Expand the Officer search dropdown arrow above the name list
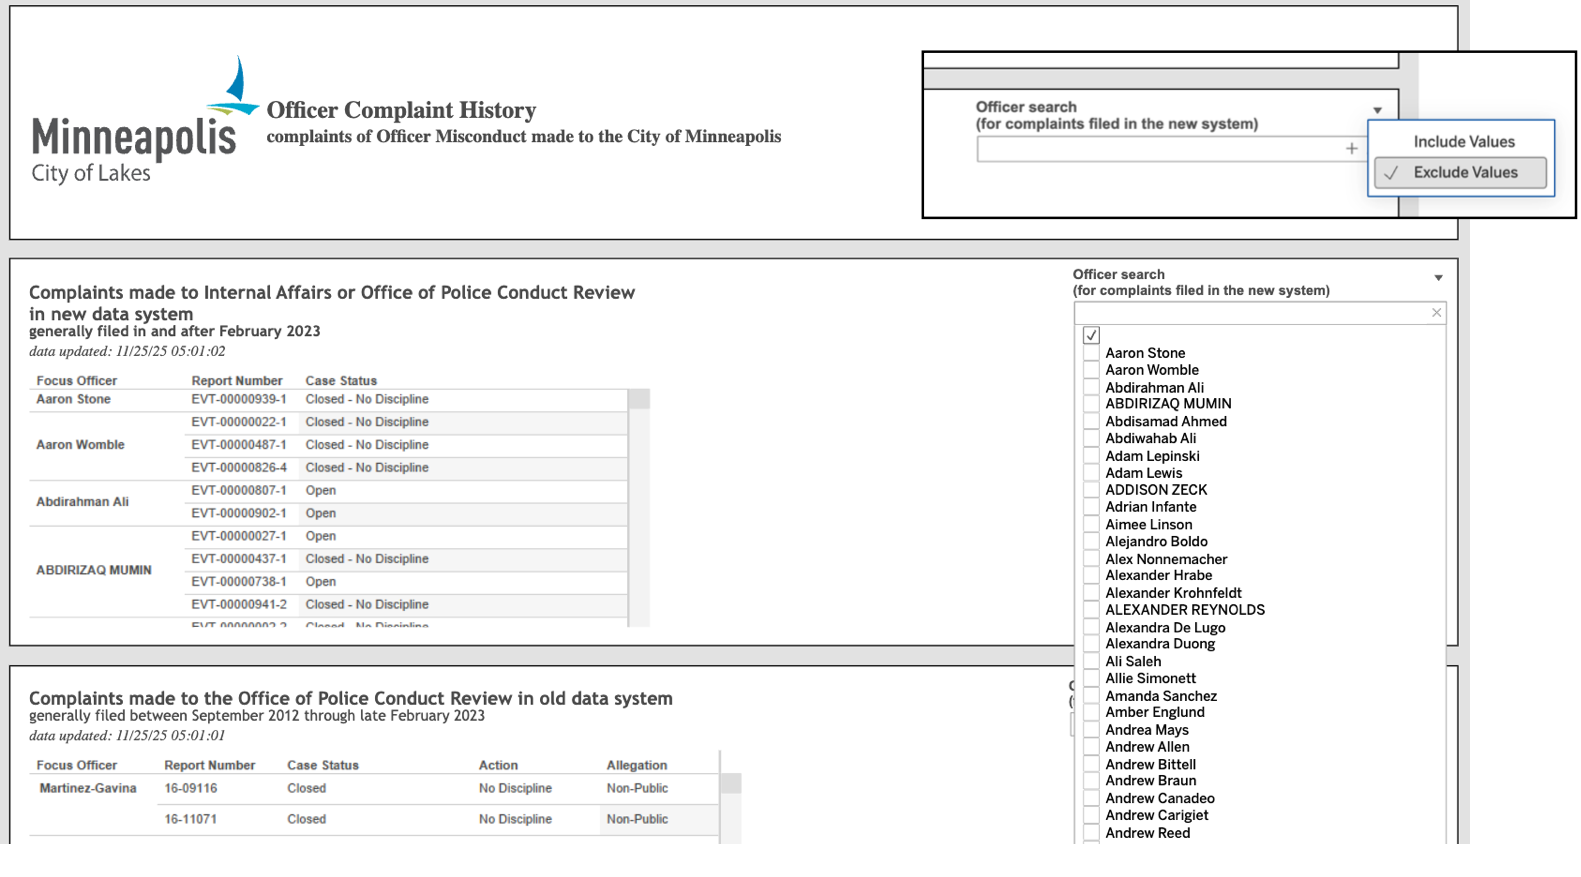The height and width of the screenshot is (877, 1581). 1438,278
